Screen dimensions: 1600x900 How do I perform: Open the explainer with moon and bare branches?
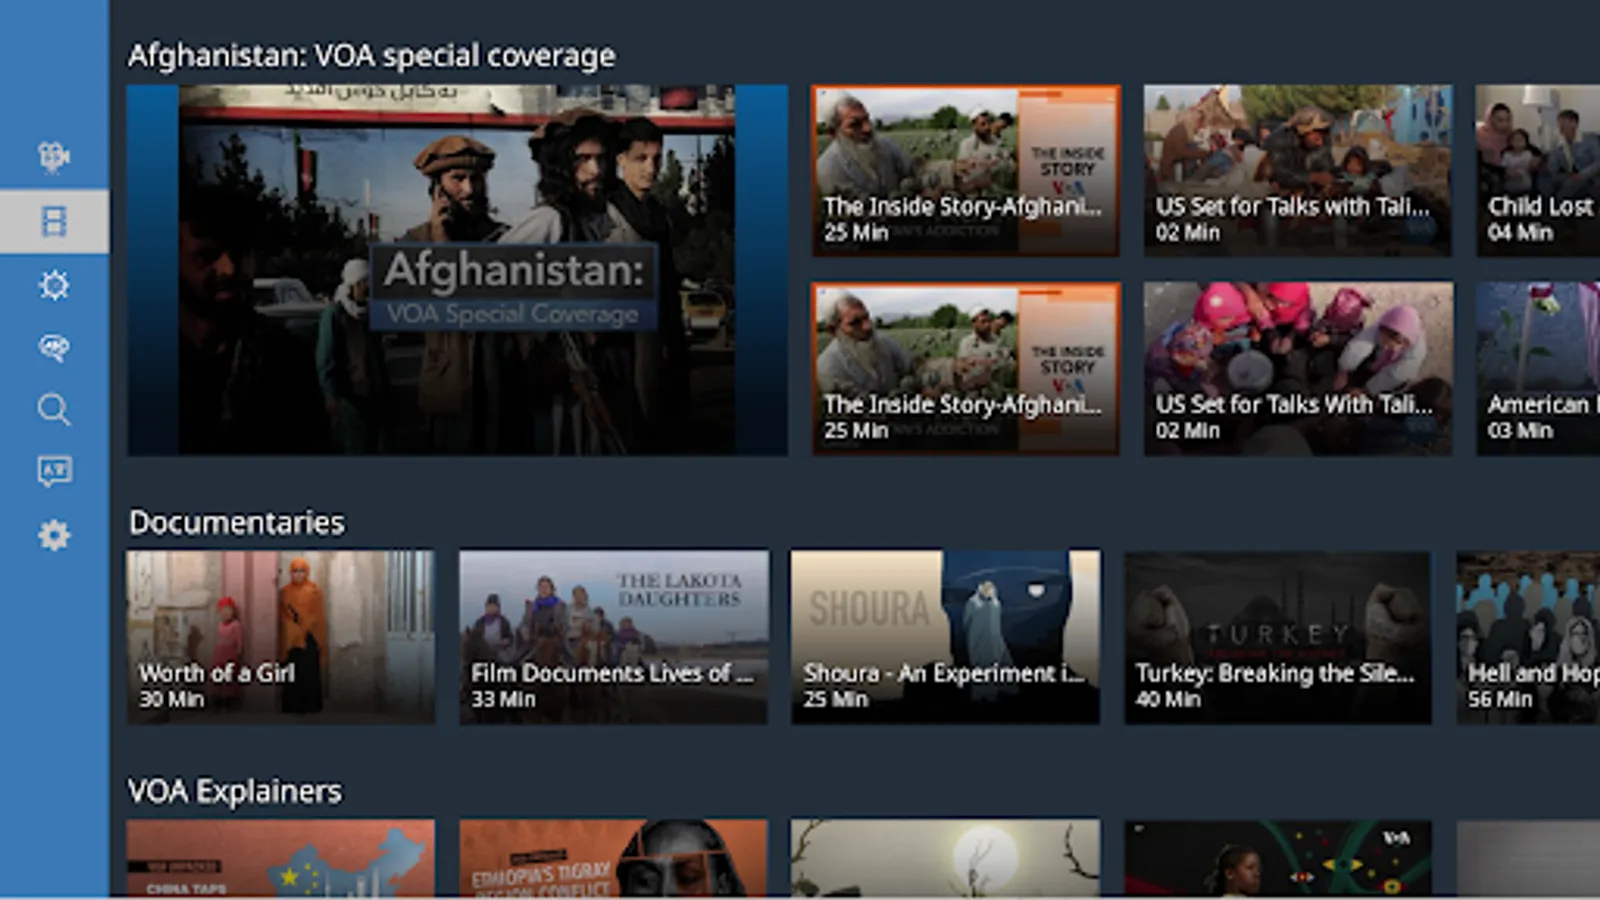(x=945, y=858)
